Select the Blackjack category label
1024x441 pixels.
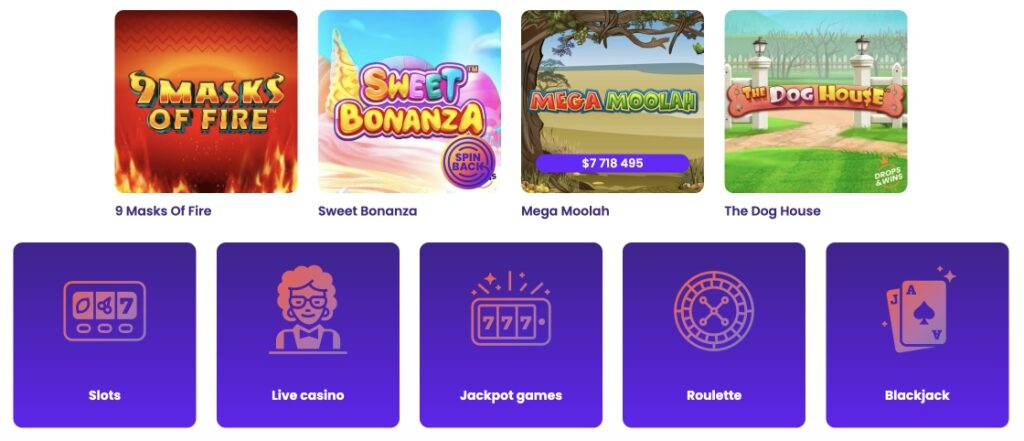coord(918,395)
